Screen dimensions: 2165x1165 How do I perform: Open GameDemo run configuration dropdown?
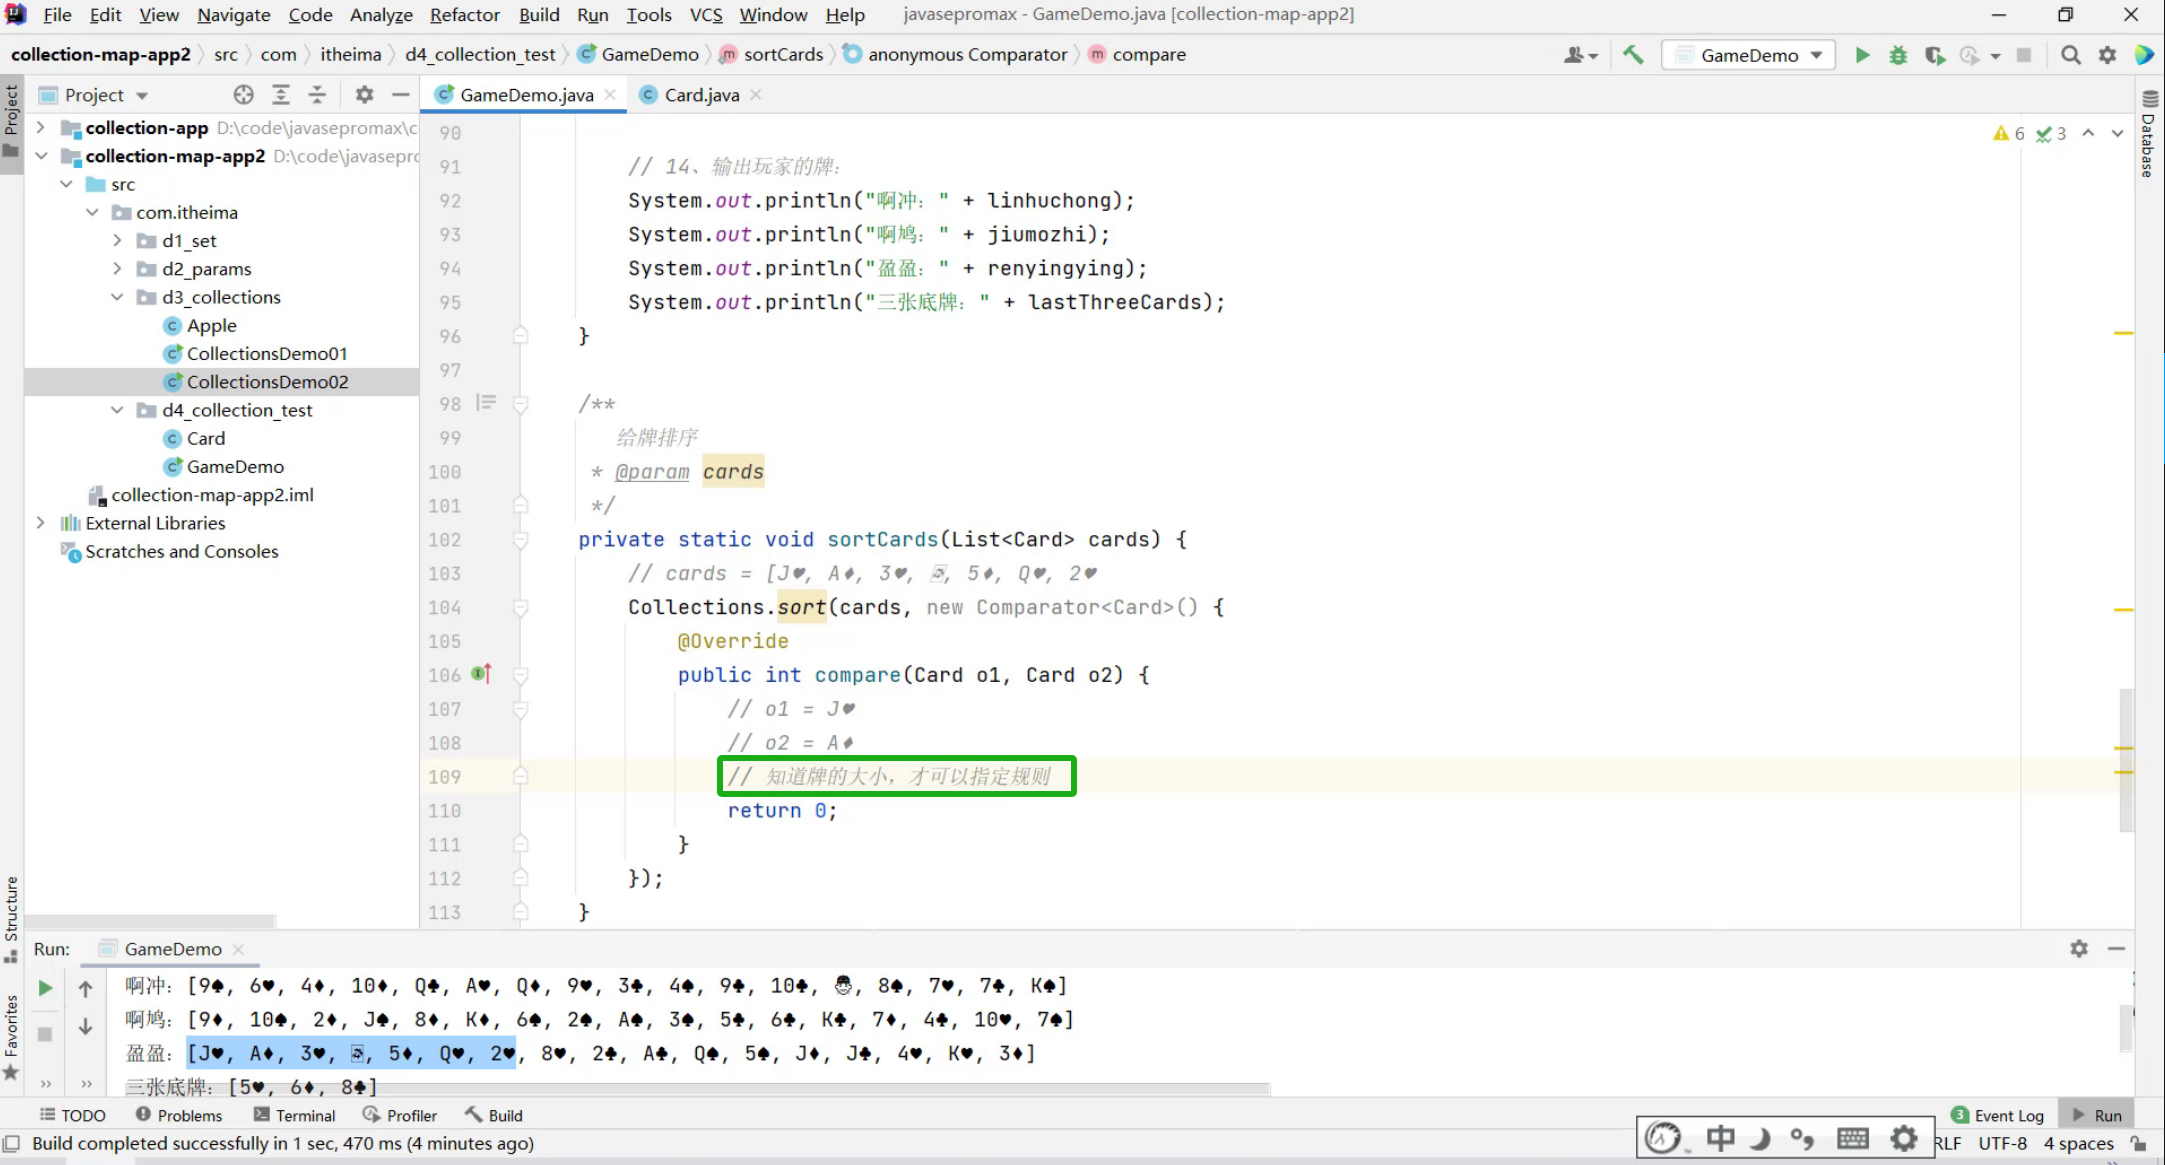(1748, 55)
